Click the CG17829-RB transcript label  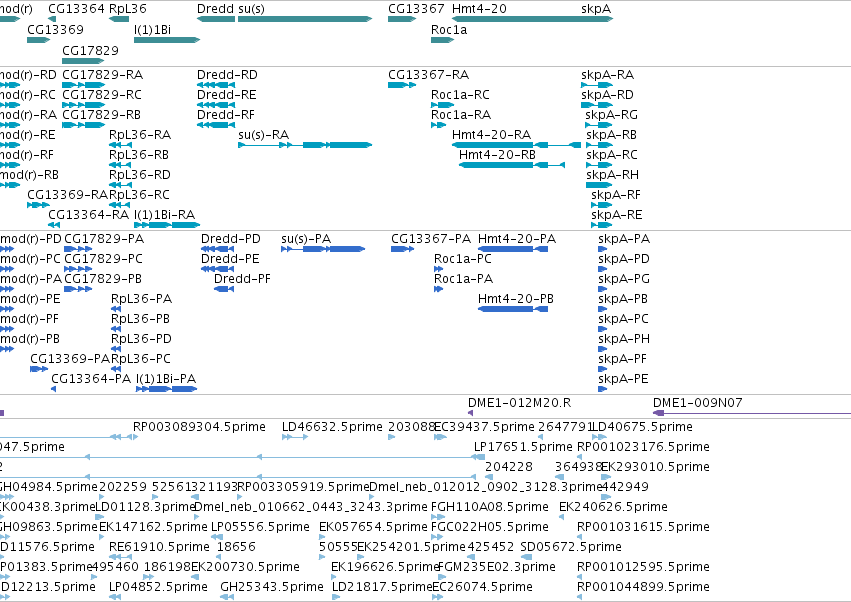101,115
